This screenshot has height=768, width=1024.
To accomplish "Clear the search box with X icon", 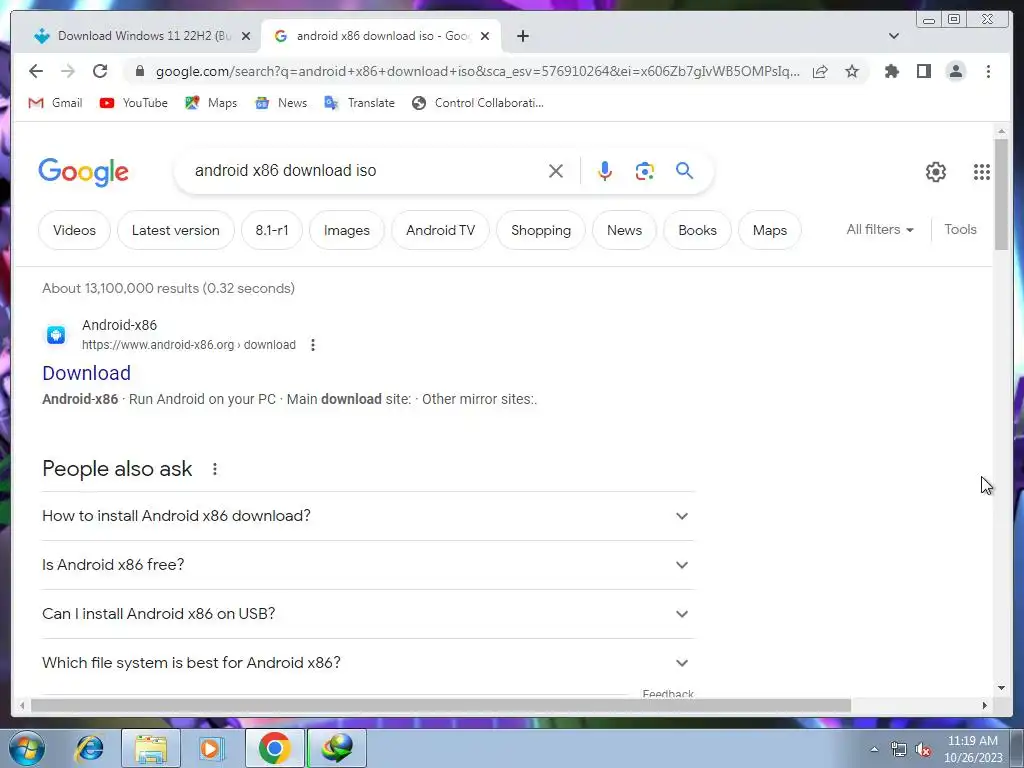I will tap(556, 171).
